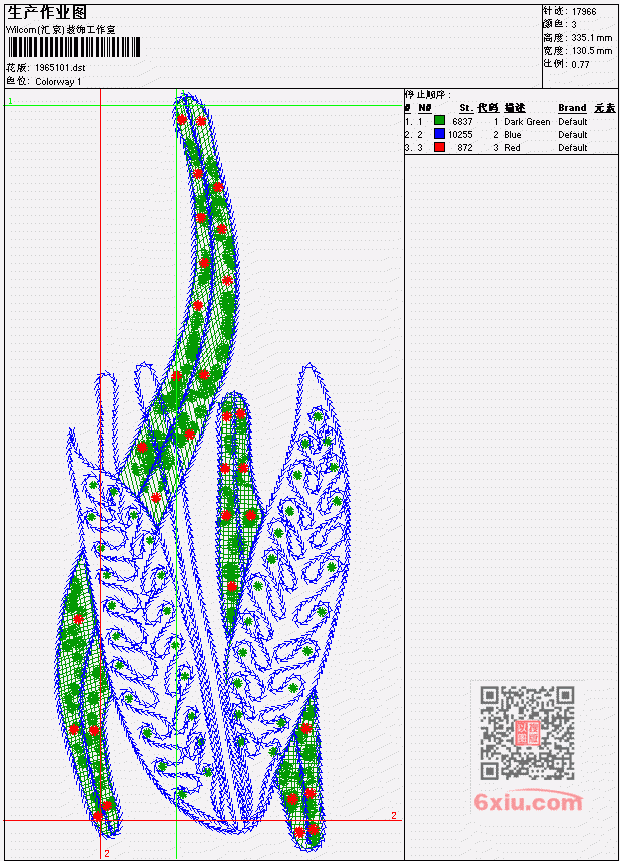Click the red marker 2 at right edge
Viewport: 620px width, 861px height.
tap(394, 815)
